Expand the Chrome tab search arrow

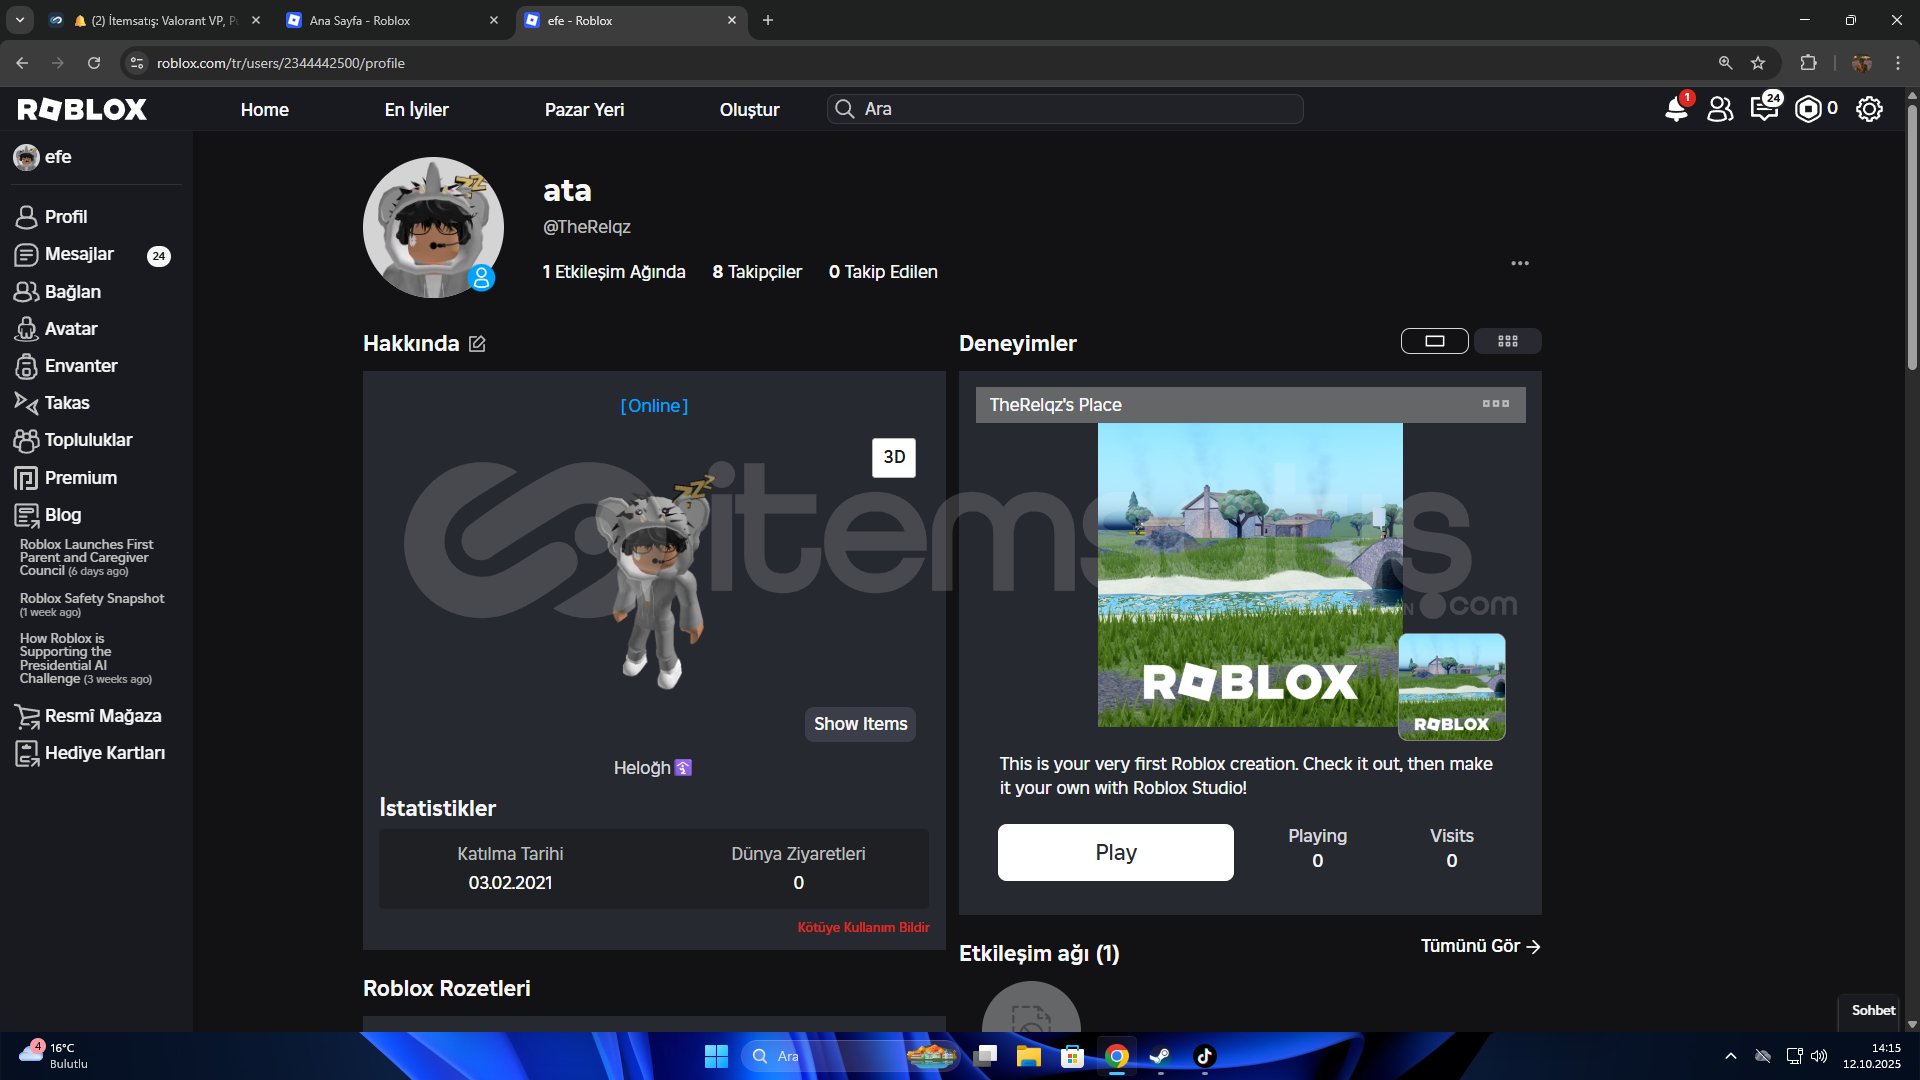click(x=19, y=20)
